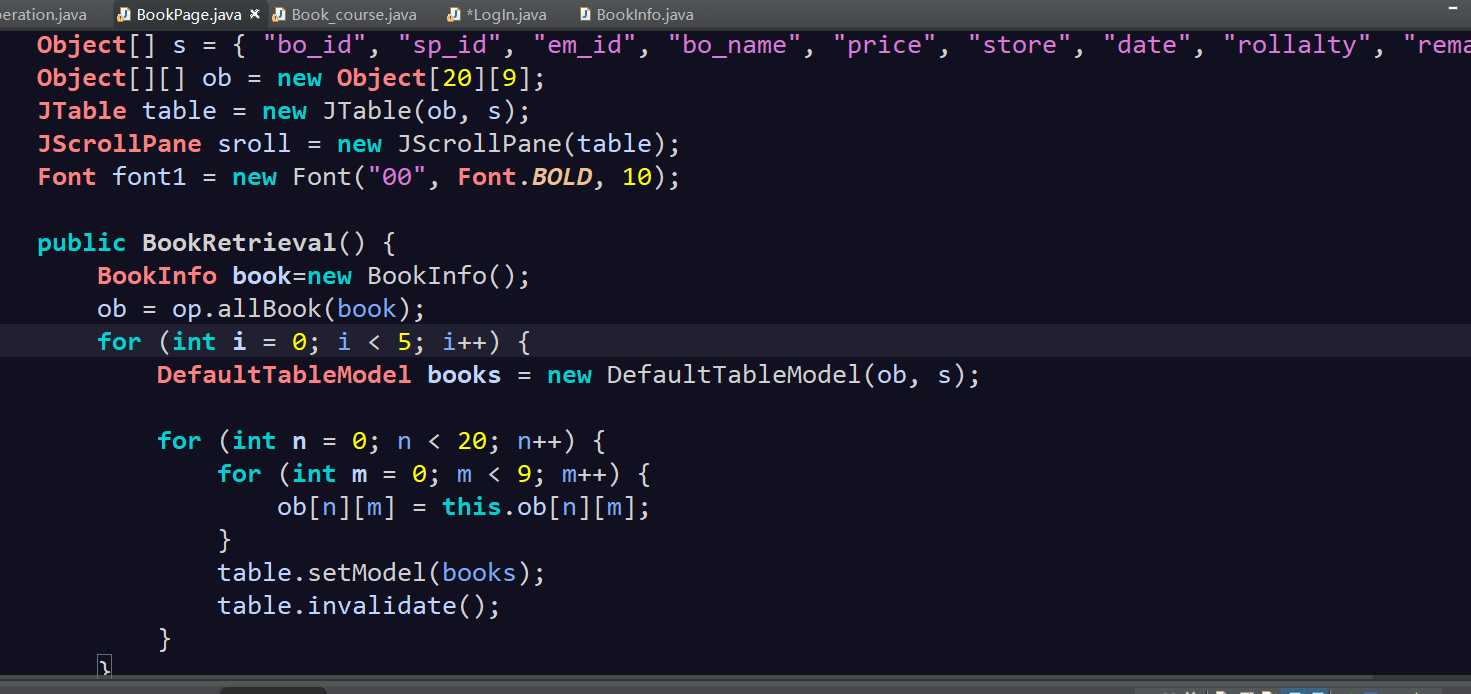Place cursor on "bo_id" string literal
The image size is (1471, 694).
(x=316, y=45)
